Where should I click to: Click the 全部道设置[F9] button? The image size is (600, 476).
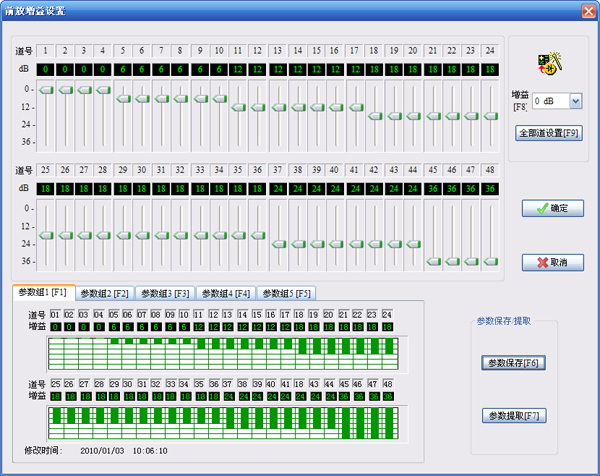547,132
